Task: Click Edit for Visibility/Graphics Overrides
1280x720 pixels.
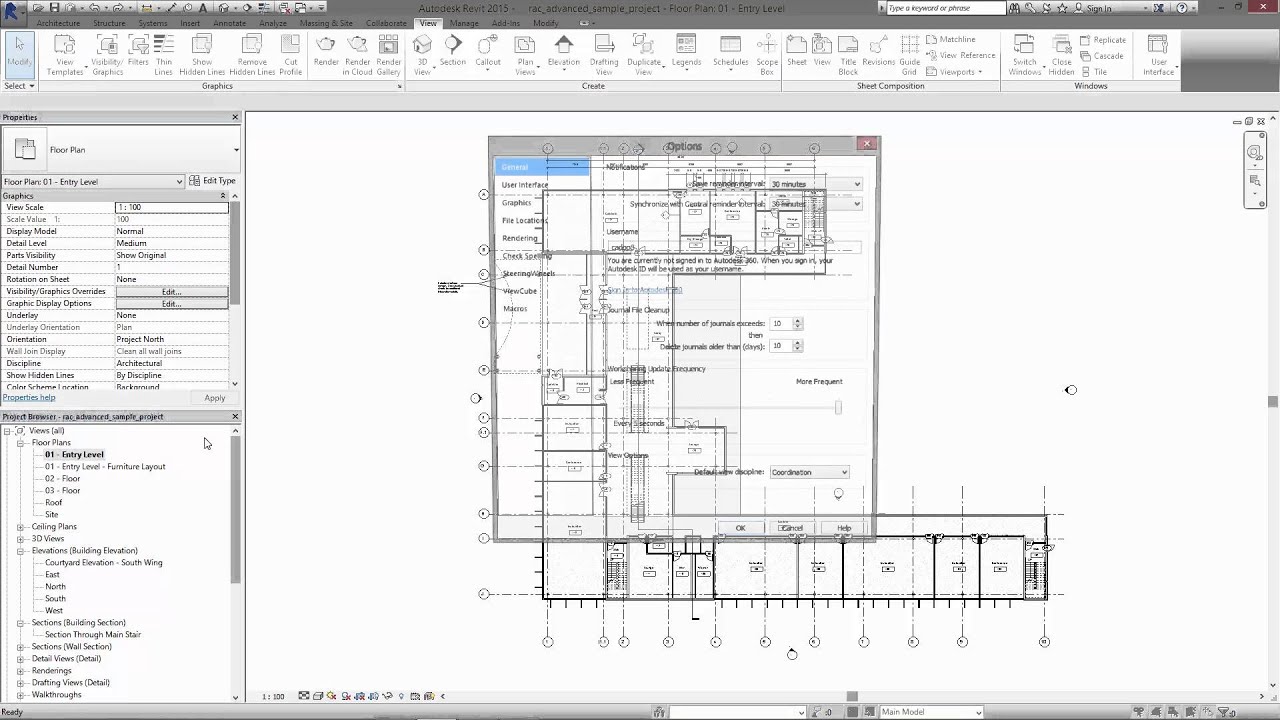Action: pyautogui.click(x=171, y=291)
